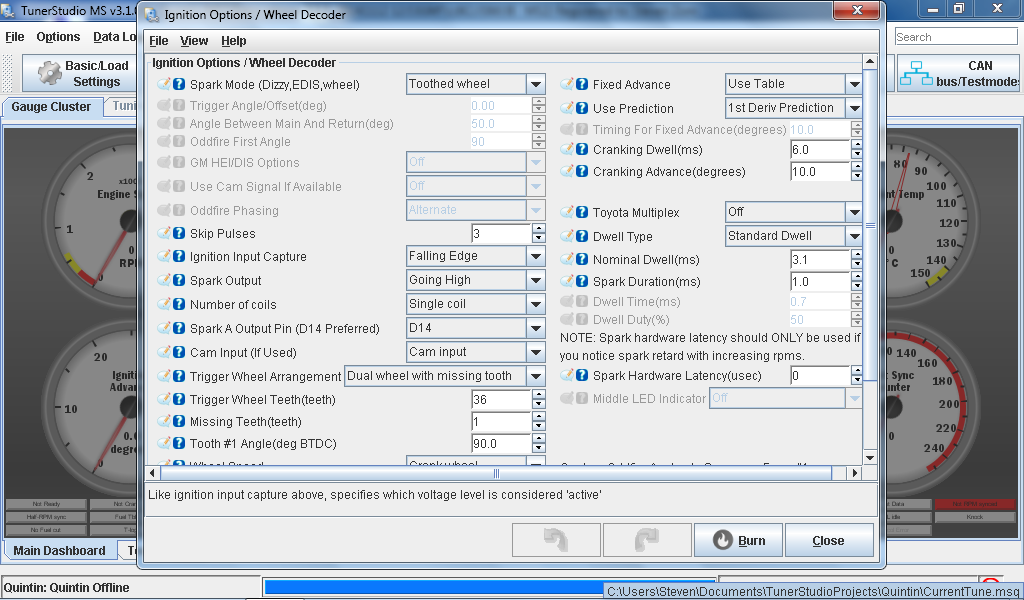Click help icon for Missing Teeth
Image resolution: width=1024 pixels, height=600 pixels.
[x=179, y=421]
